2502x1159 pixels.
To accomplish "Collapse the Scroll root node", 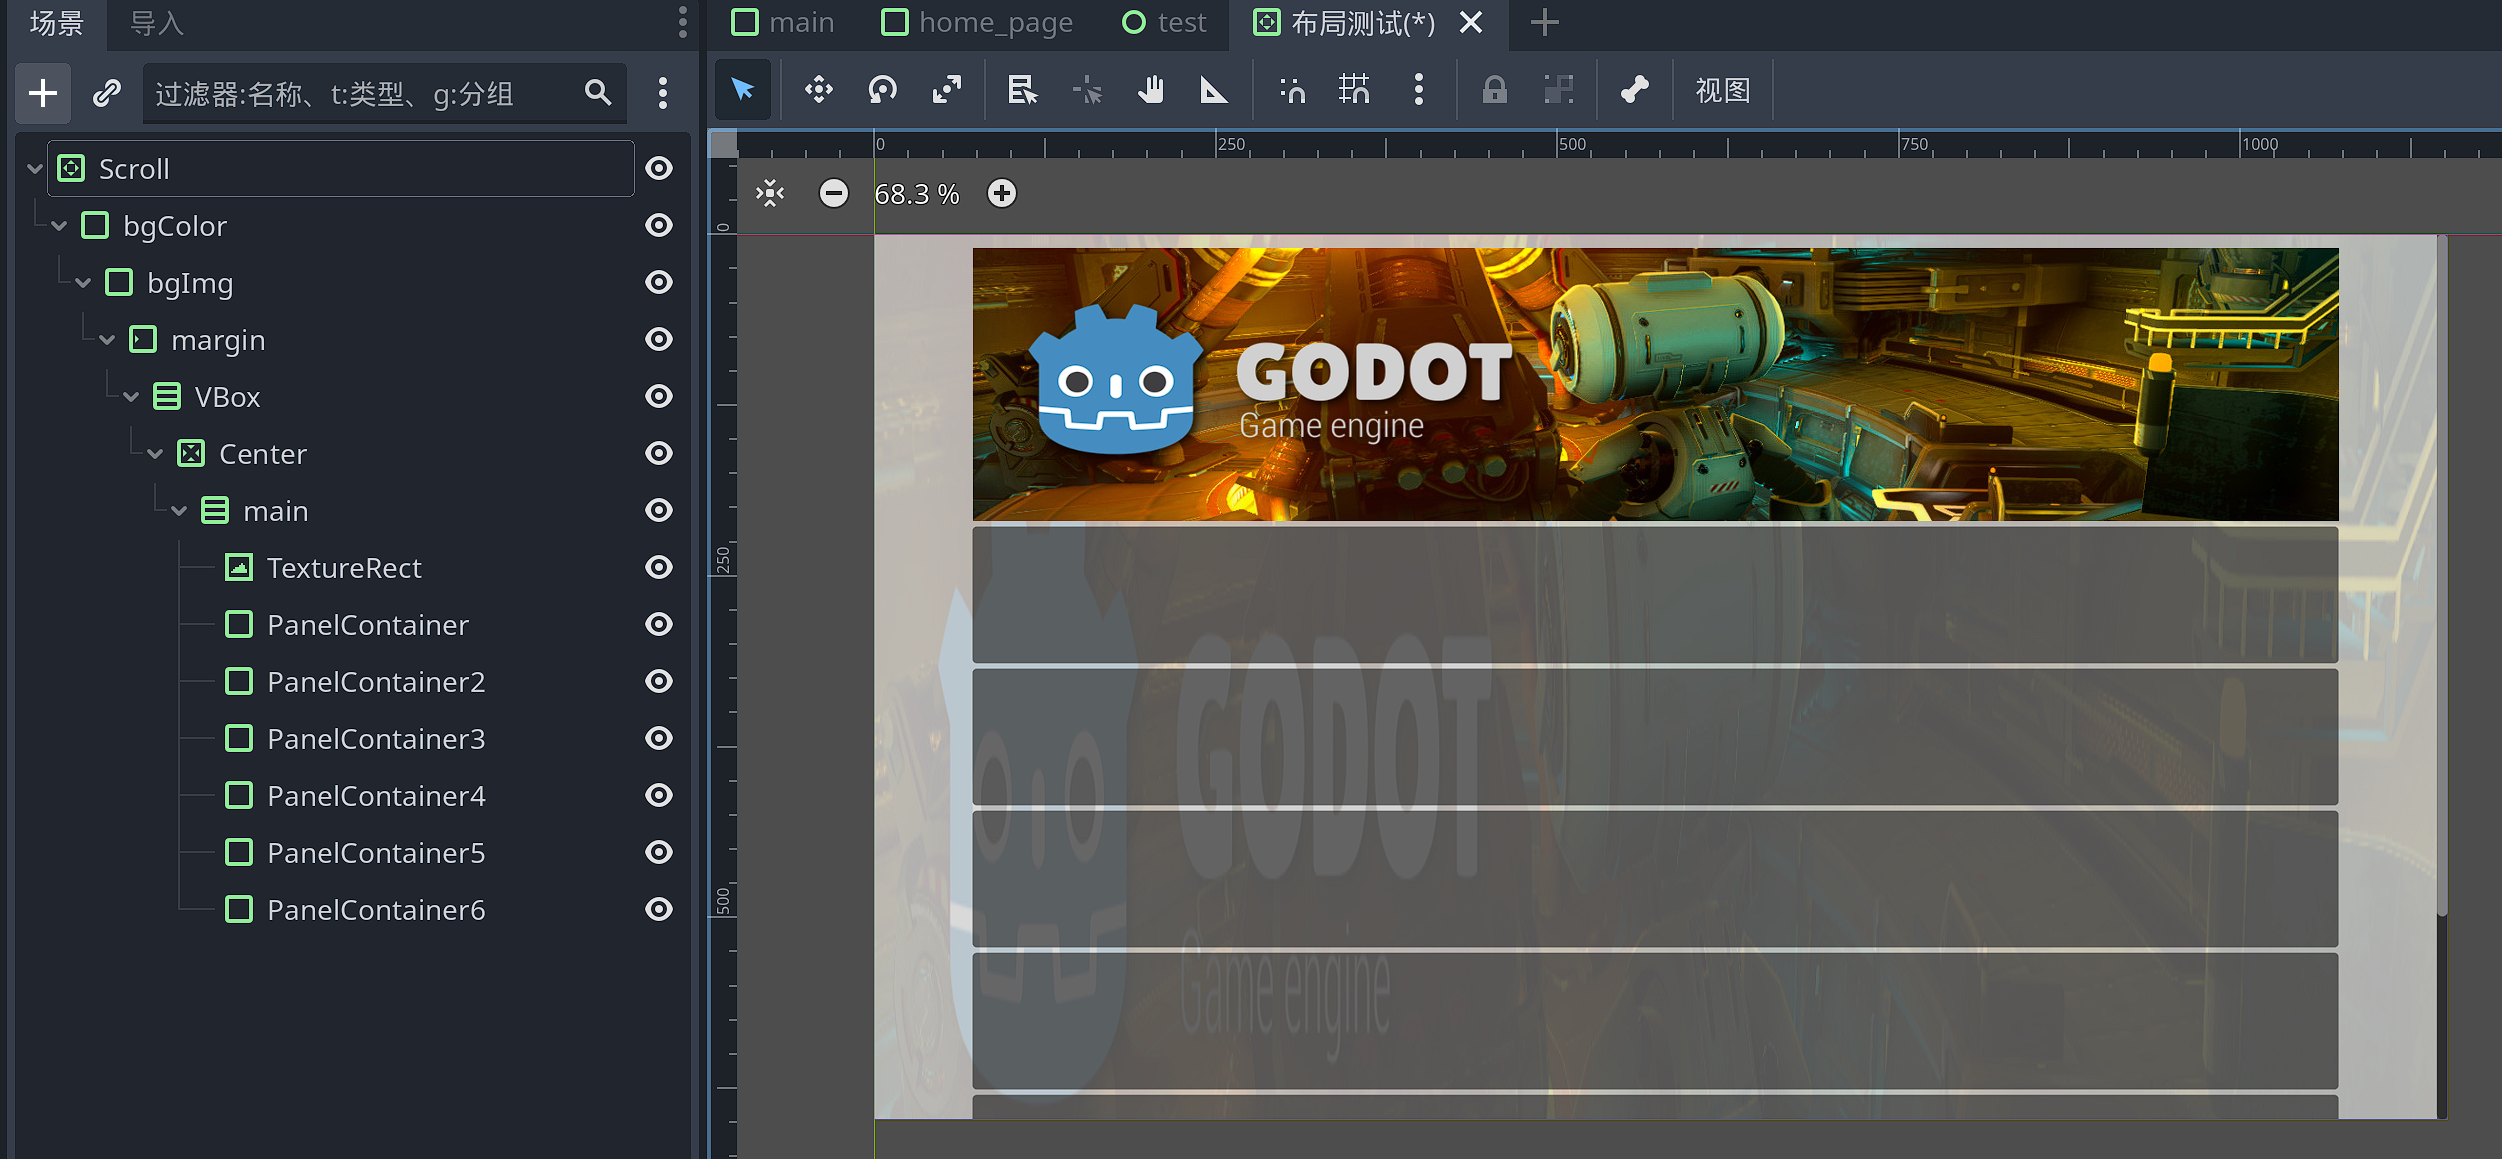I will click(x=35, y=169).
